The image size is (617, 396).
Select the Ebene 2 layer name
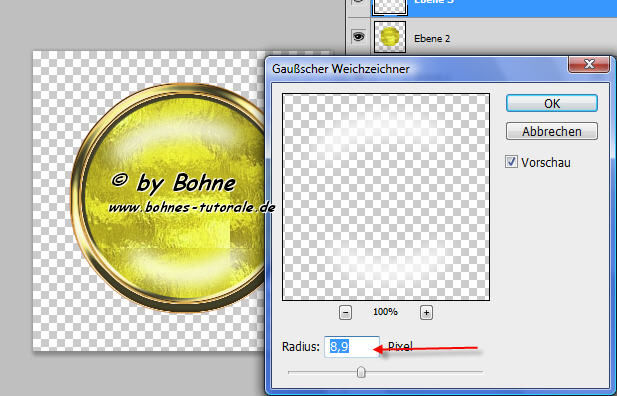[x=432, y=39]
